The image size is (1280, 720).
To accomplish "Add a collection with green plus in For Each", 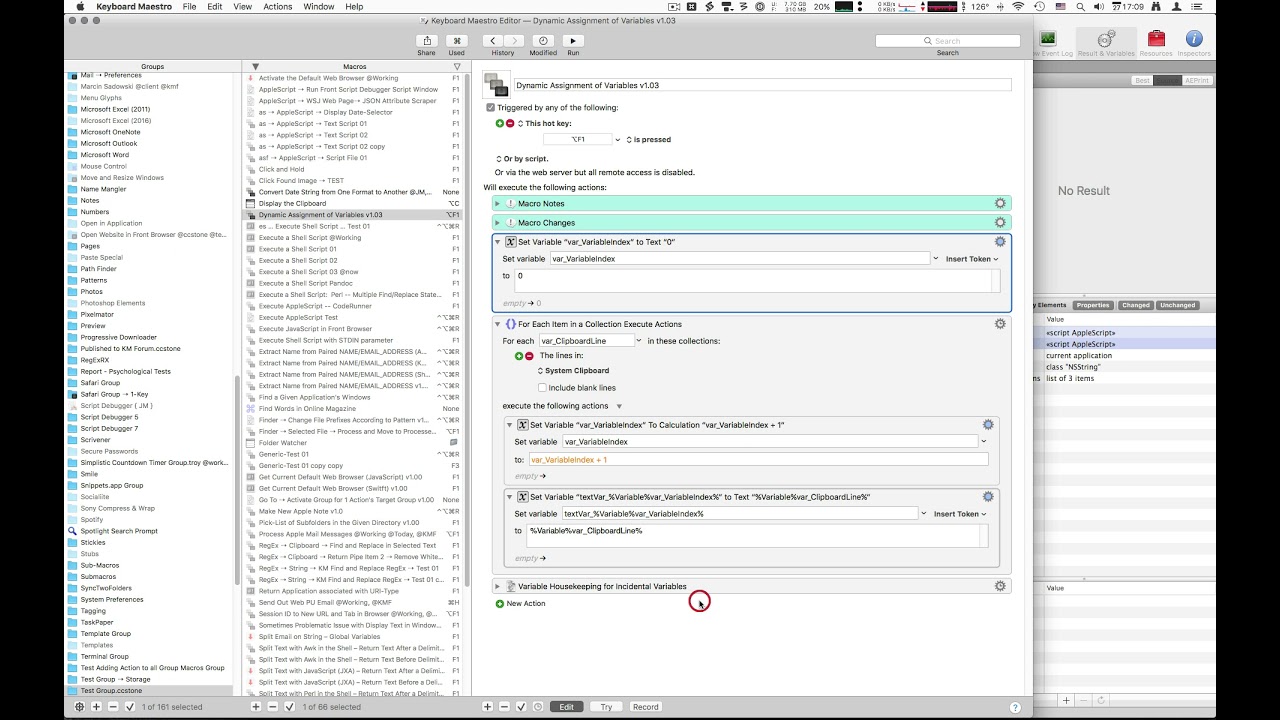I will pyautogui.click(x=519, y=355).
